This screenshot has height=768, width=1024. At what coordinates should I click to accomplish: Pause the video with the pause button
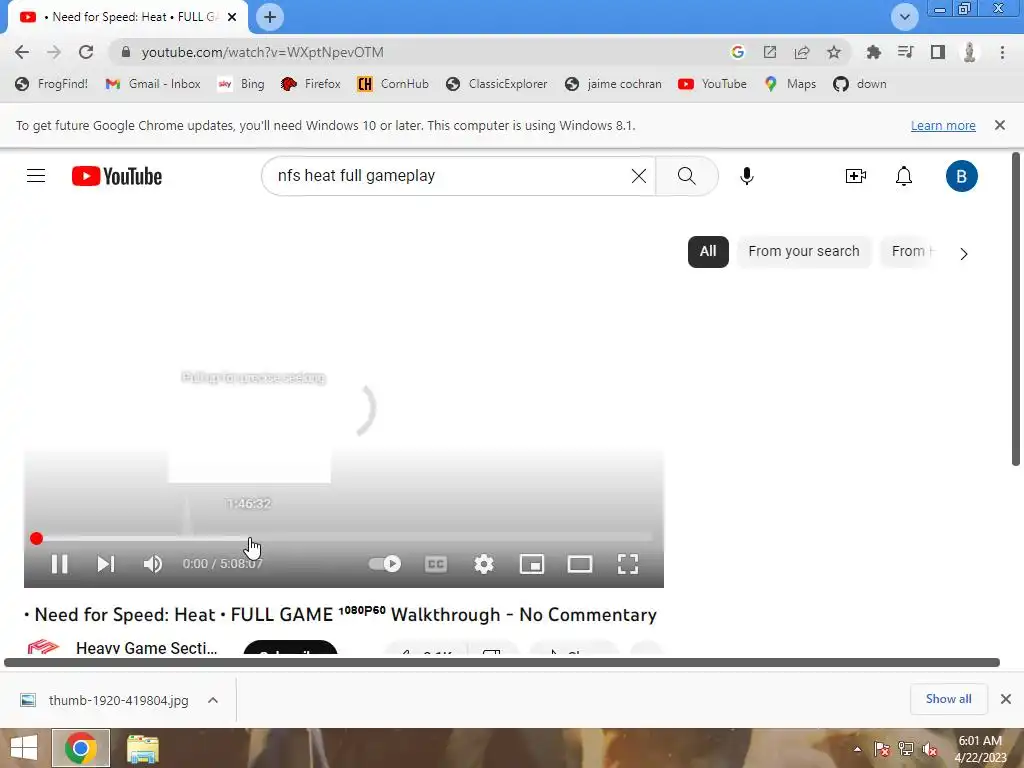click(x=59, y=564)
